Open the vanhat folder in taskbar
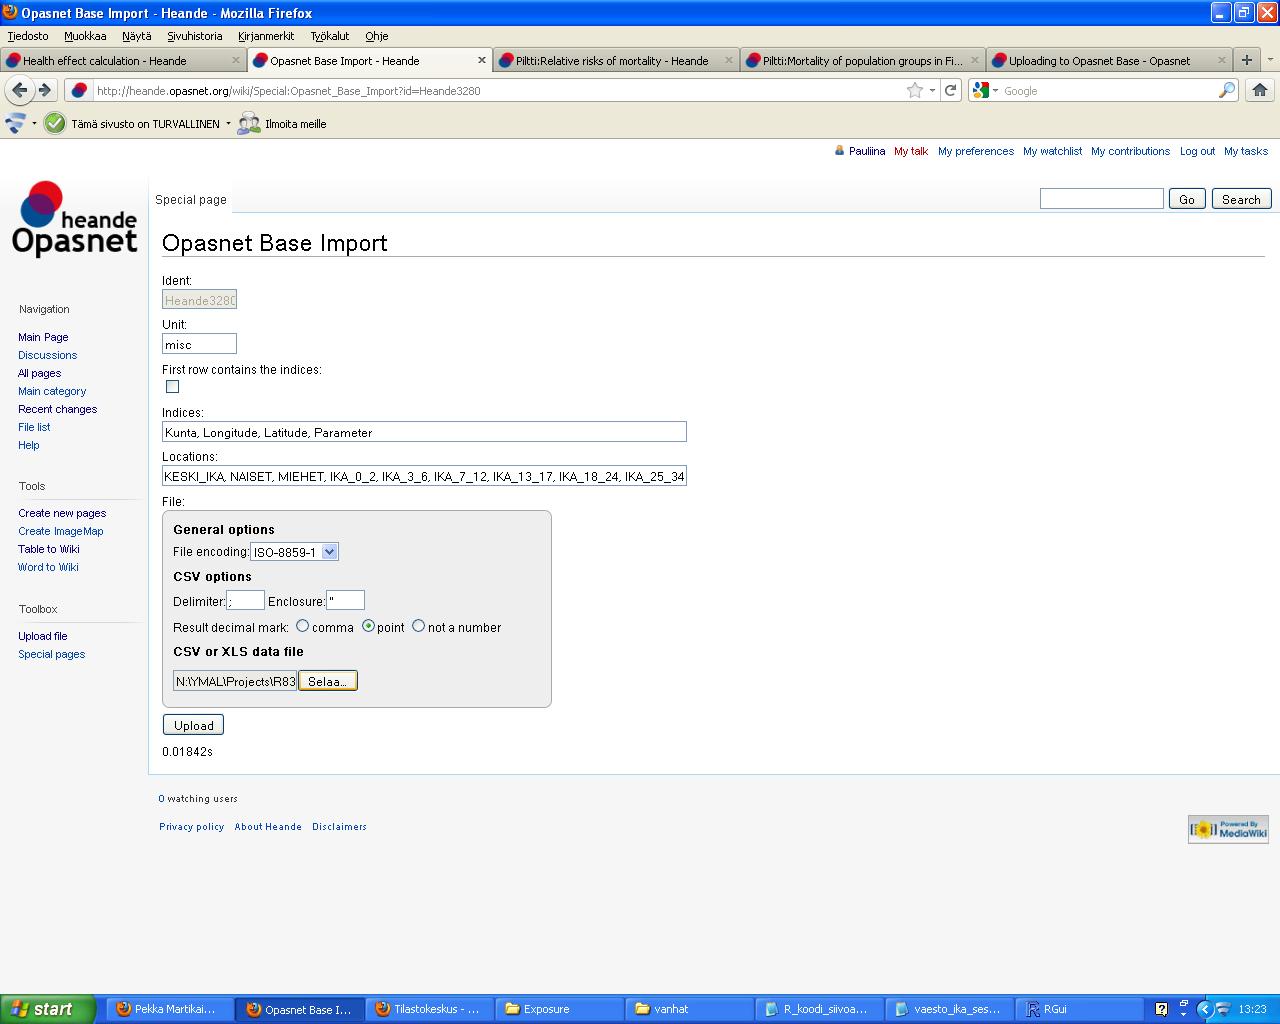 (x=690, y=1009)
